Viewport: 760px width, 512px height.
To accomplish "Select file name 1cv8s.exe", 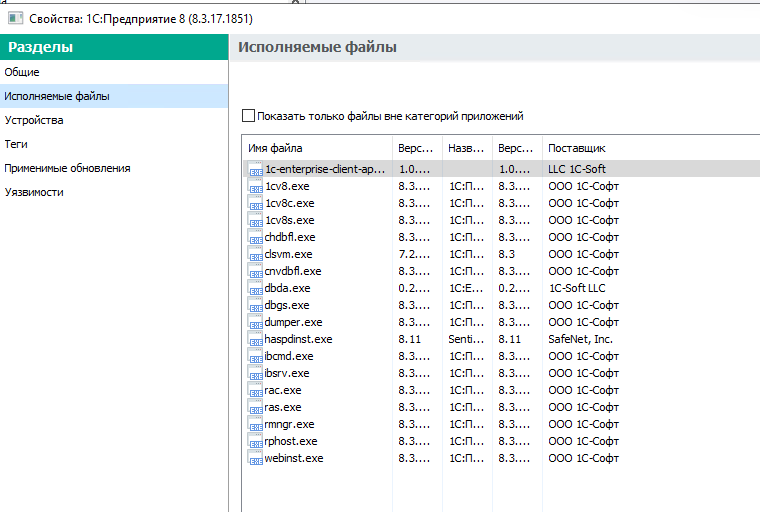I will (290, 220).
